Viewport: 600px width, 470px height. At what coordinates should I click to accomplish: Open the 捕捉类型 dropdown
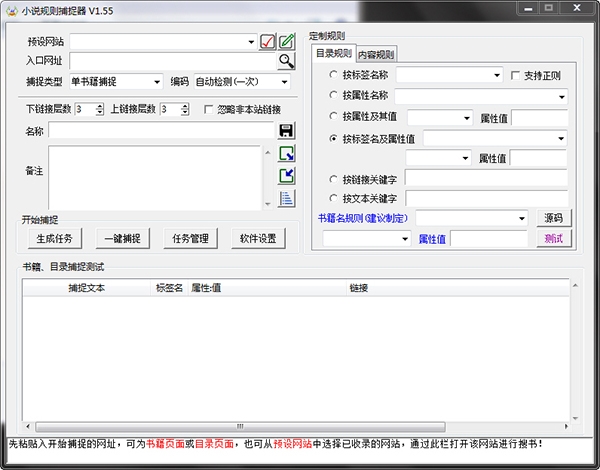(157, 82)
